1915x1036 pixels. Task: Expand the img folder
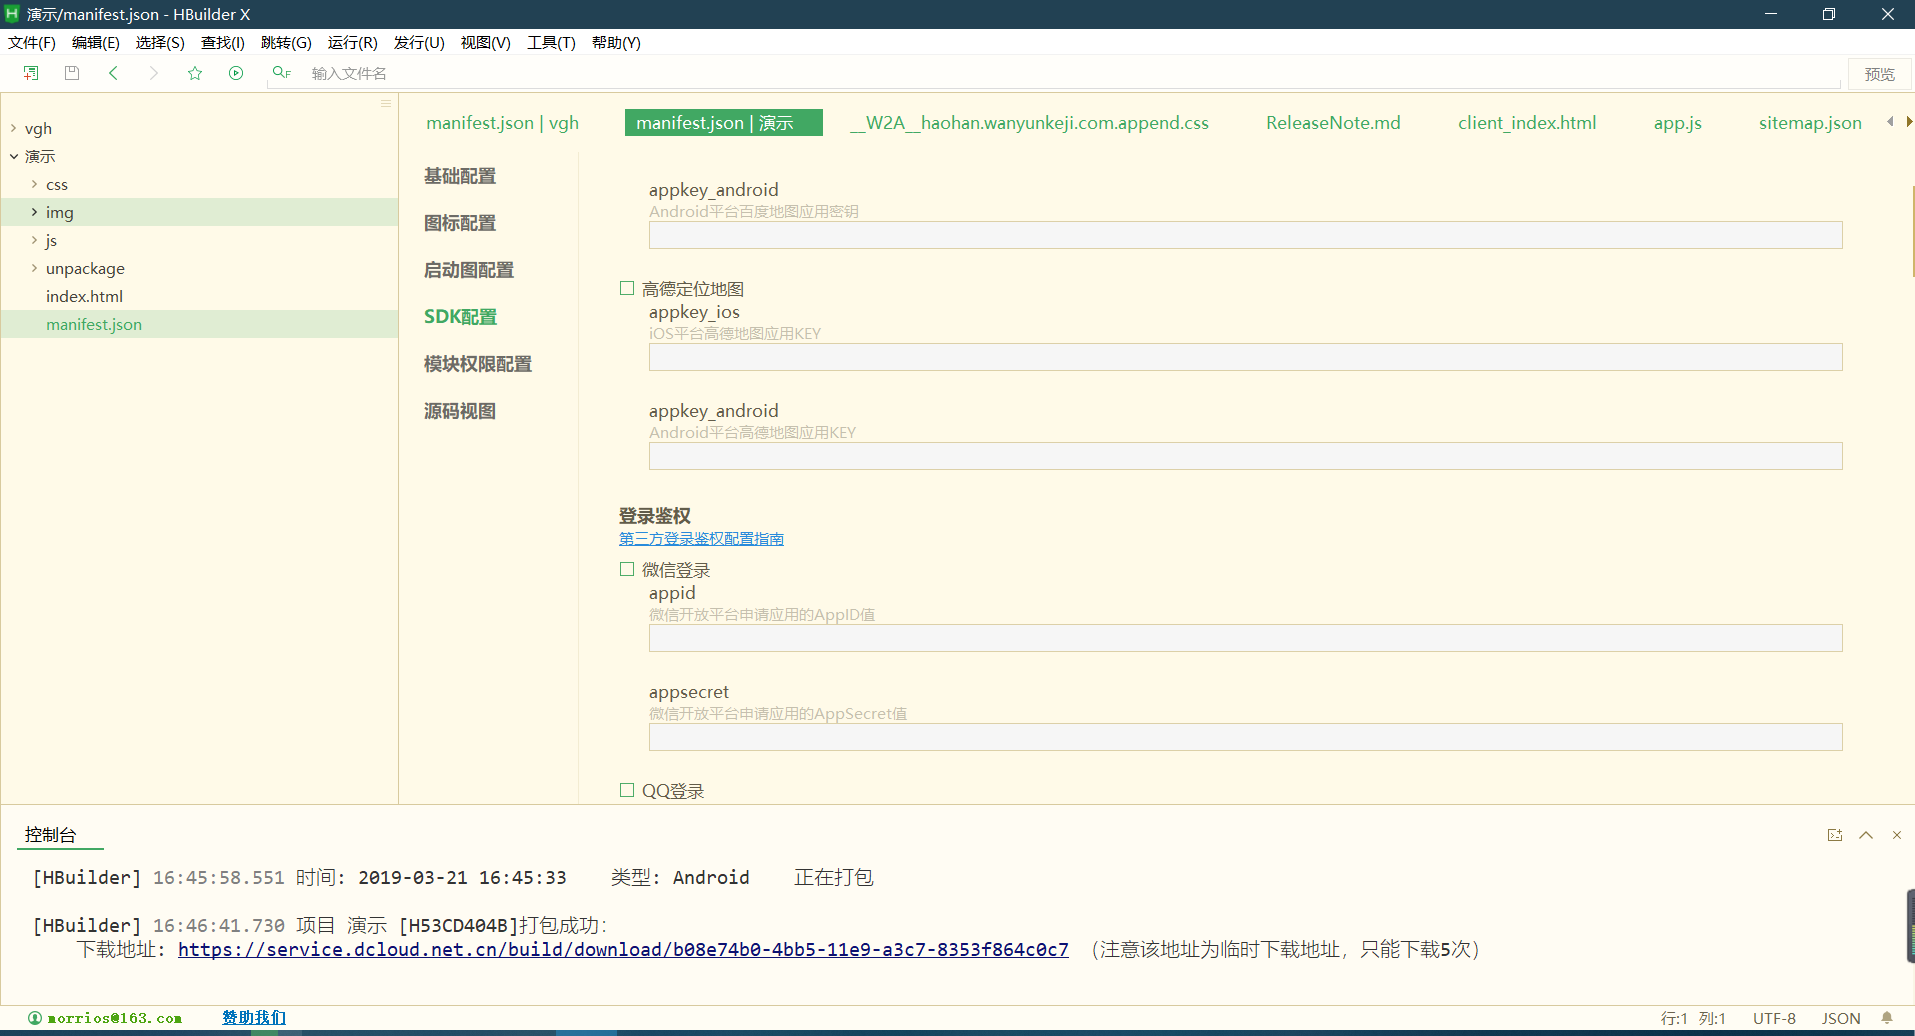[x=34, y=212]
